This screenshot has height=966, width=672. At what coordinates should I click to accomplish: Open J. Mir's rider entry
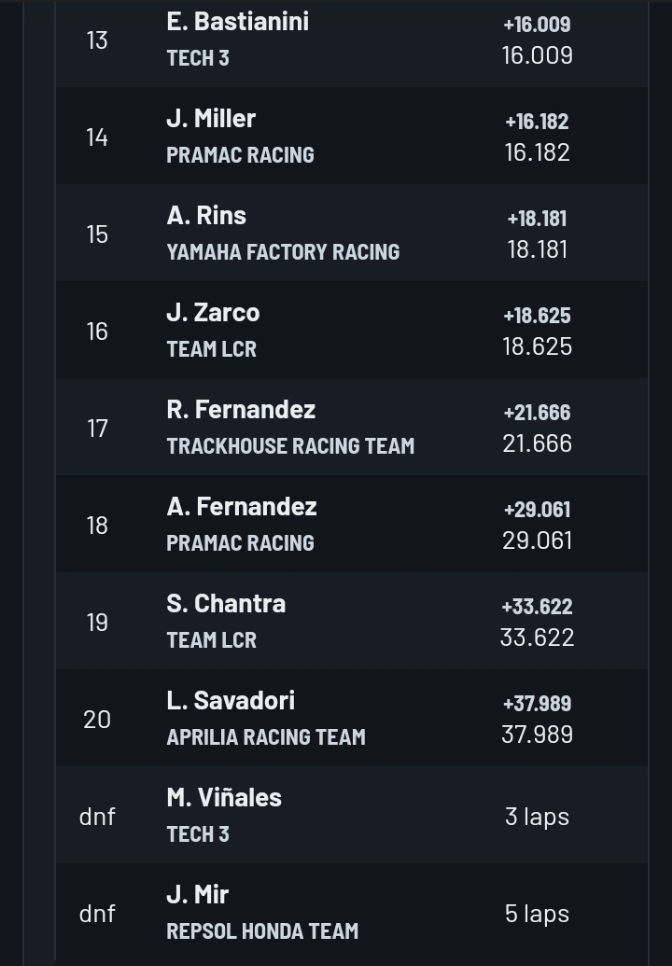[198, 894]
